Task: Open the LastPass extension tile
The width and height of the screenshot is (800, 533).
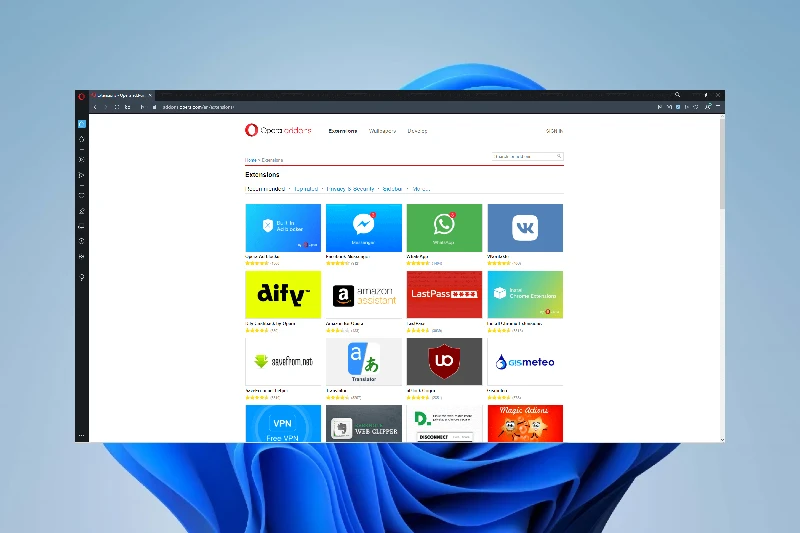Action: click(444, 295)
